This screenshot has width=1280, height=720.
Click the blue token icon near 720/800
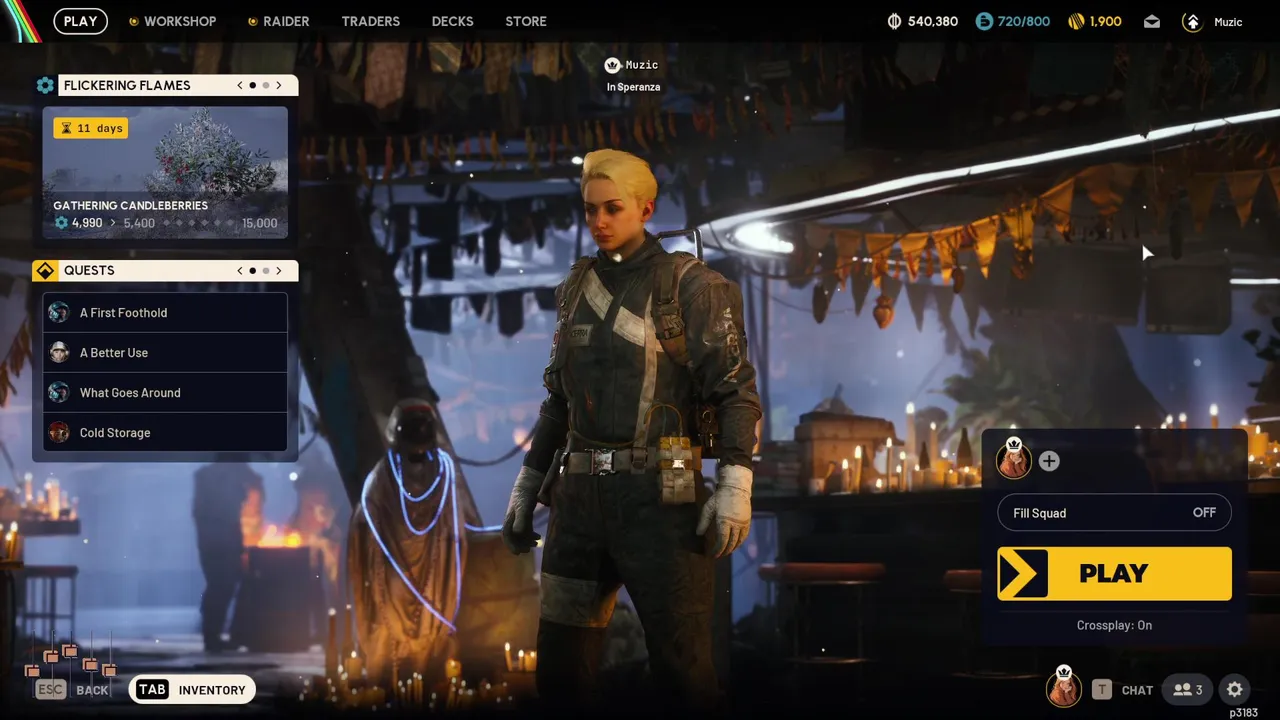tap(984, 21)
